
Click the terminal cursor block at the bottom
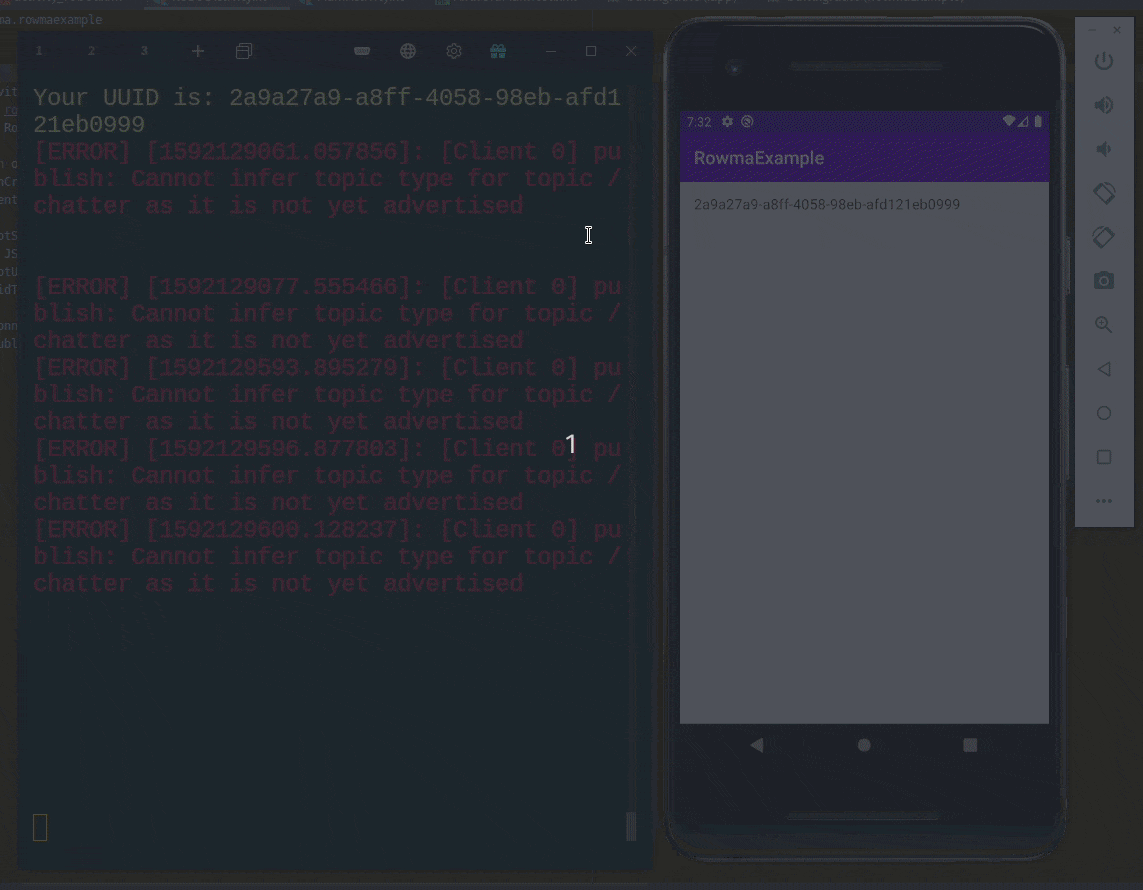click(41, 827)
